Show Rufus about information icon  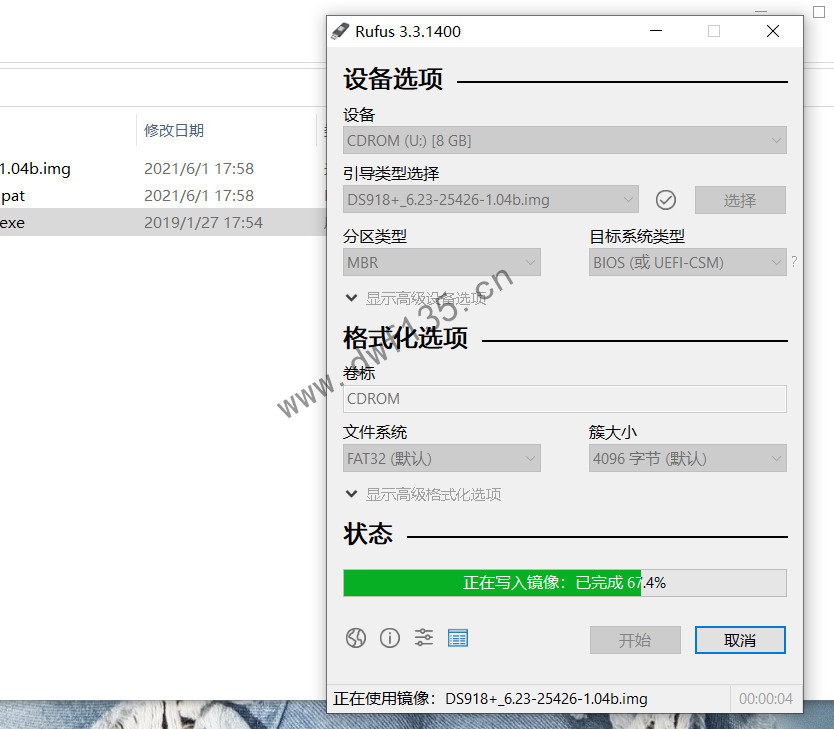(390, 638)
